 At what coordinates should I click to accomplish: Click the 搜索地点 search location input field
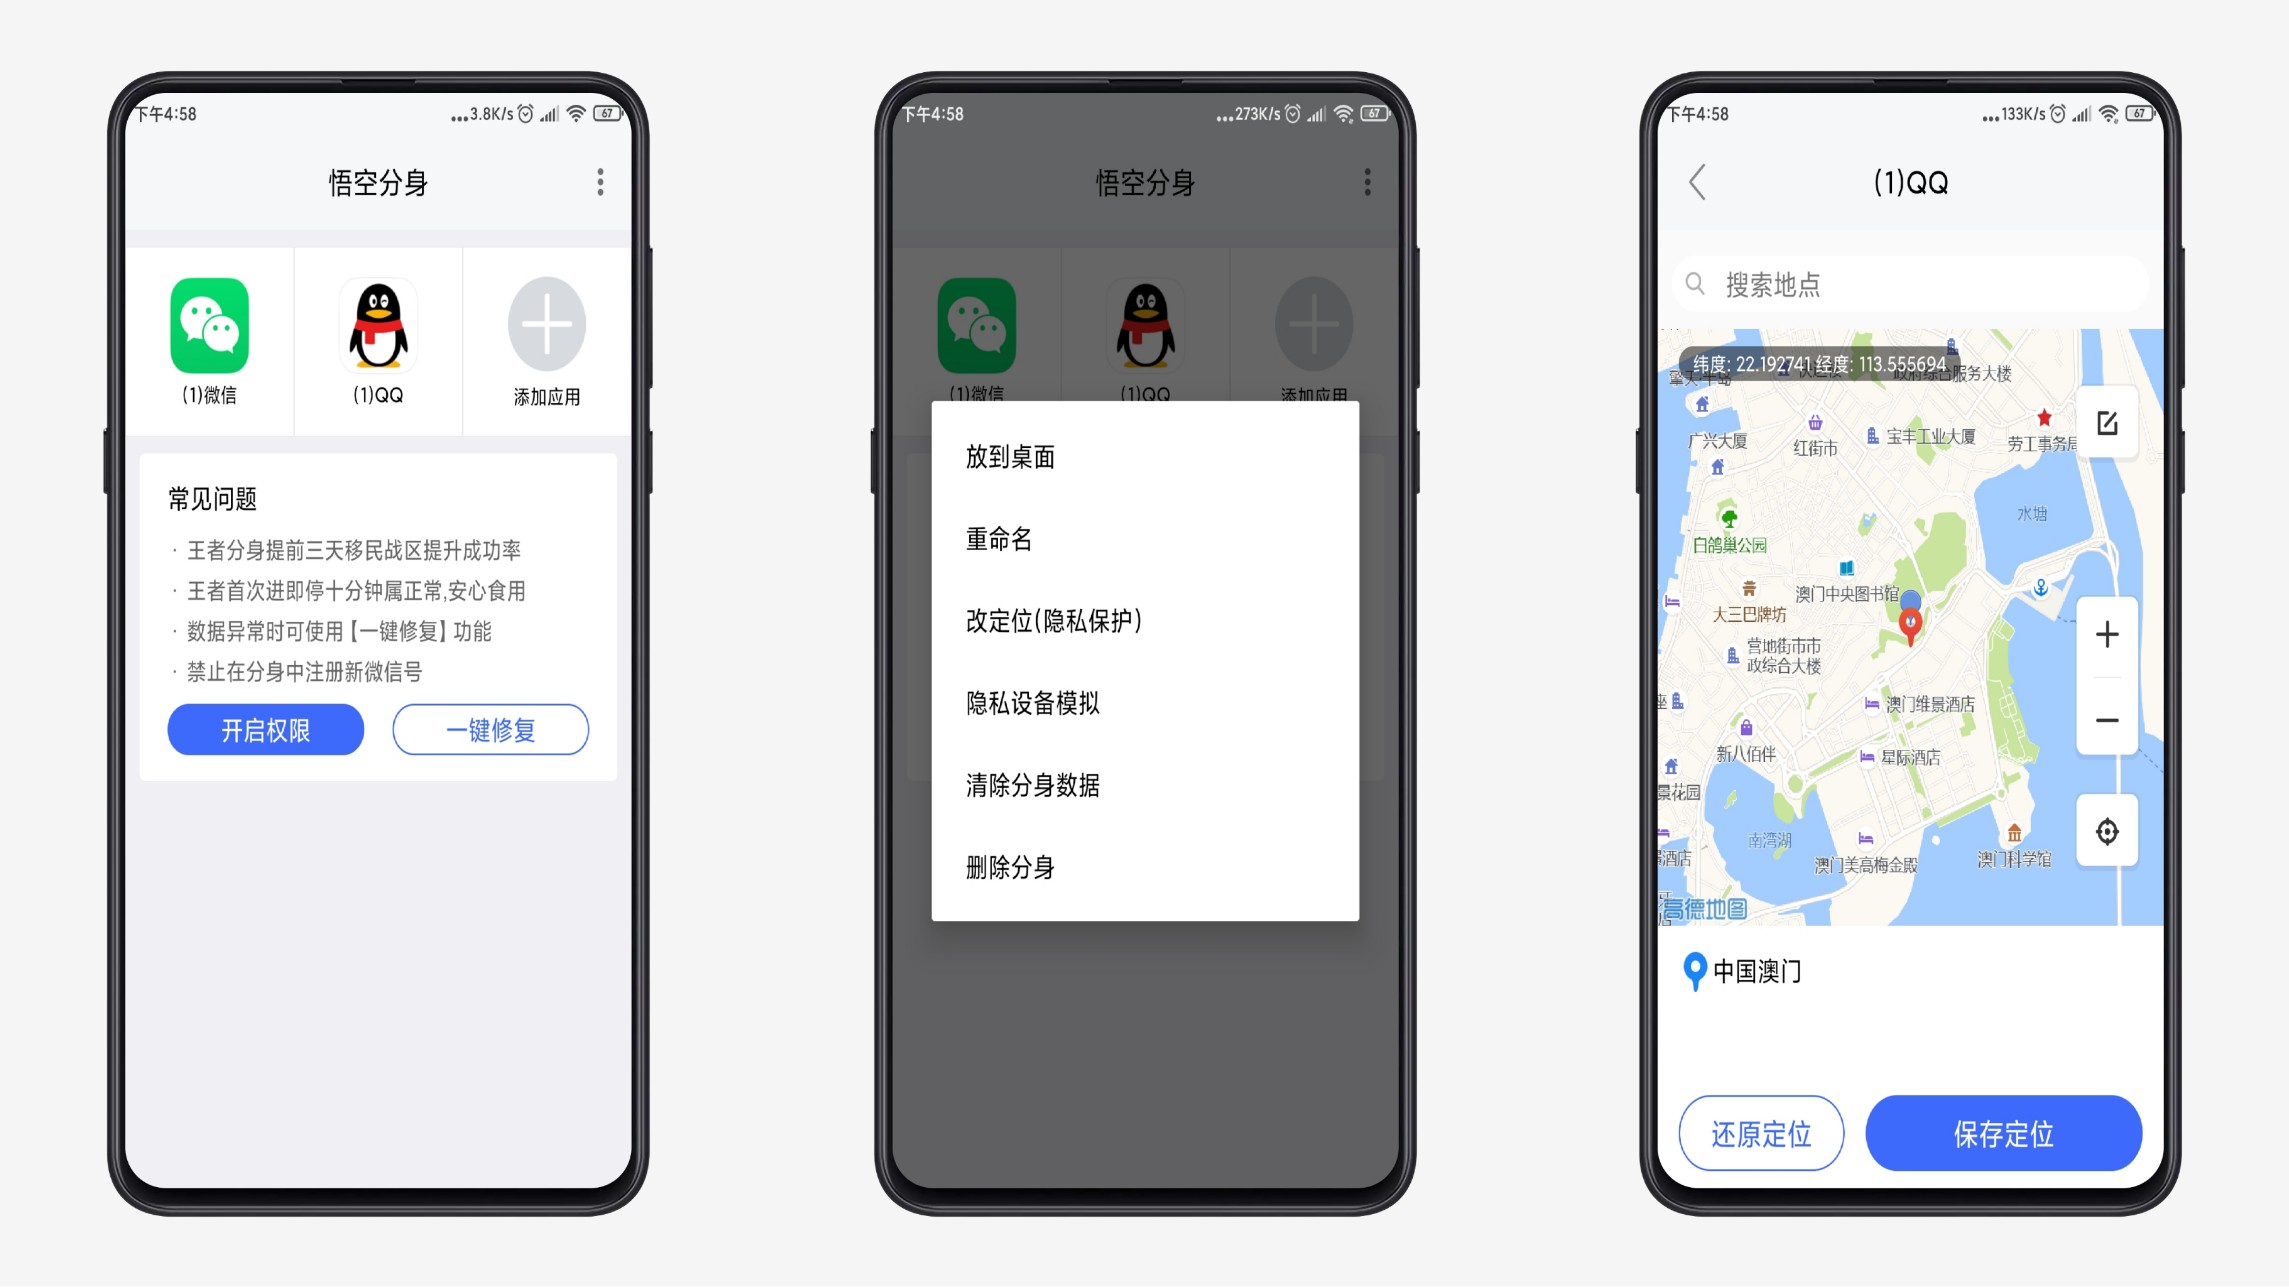click(x=1902, y=285)
